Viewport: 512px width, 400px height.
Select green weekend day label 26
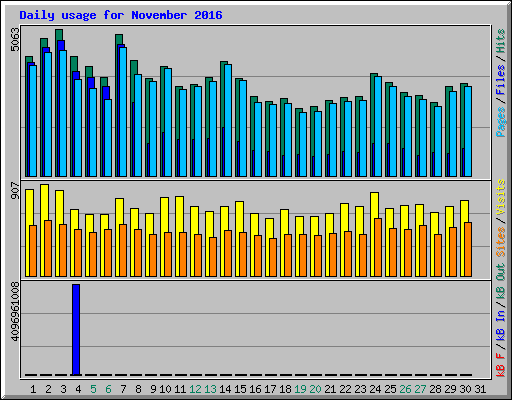tap(405, 389)
